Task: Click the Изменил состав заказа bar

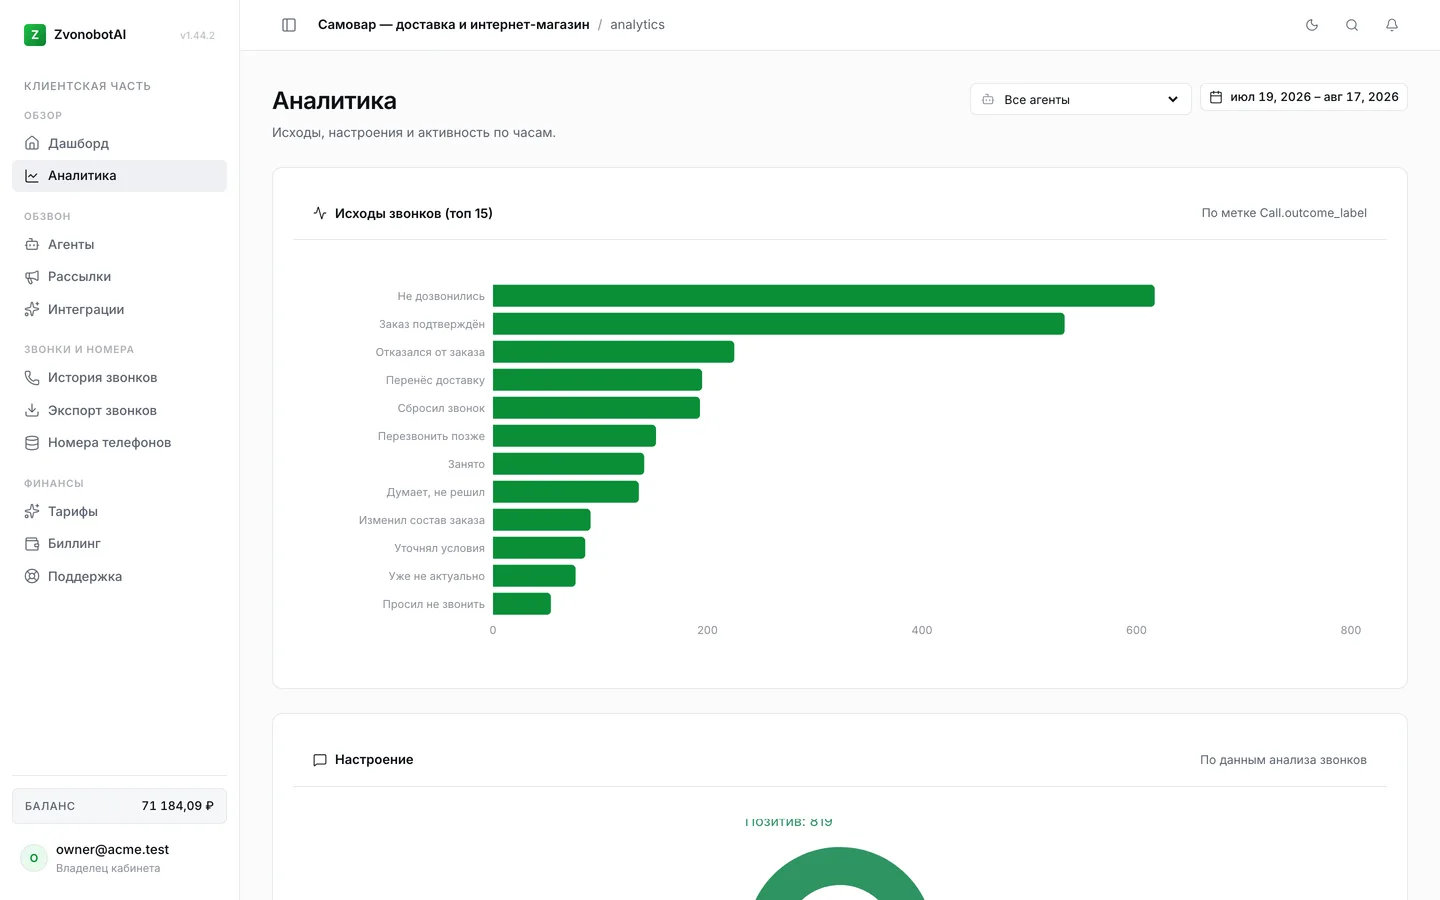Action: click(x=541, y=520)
